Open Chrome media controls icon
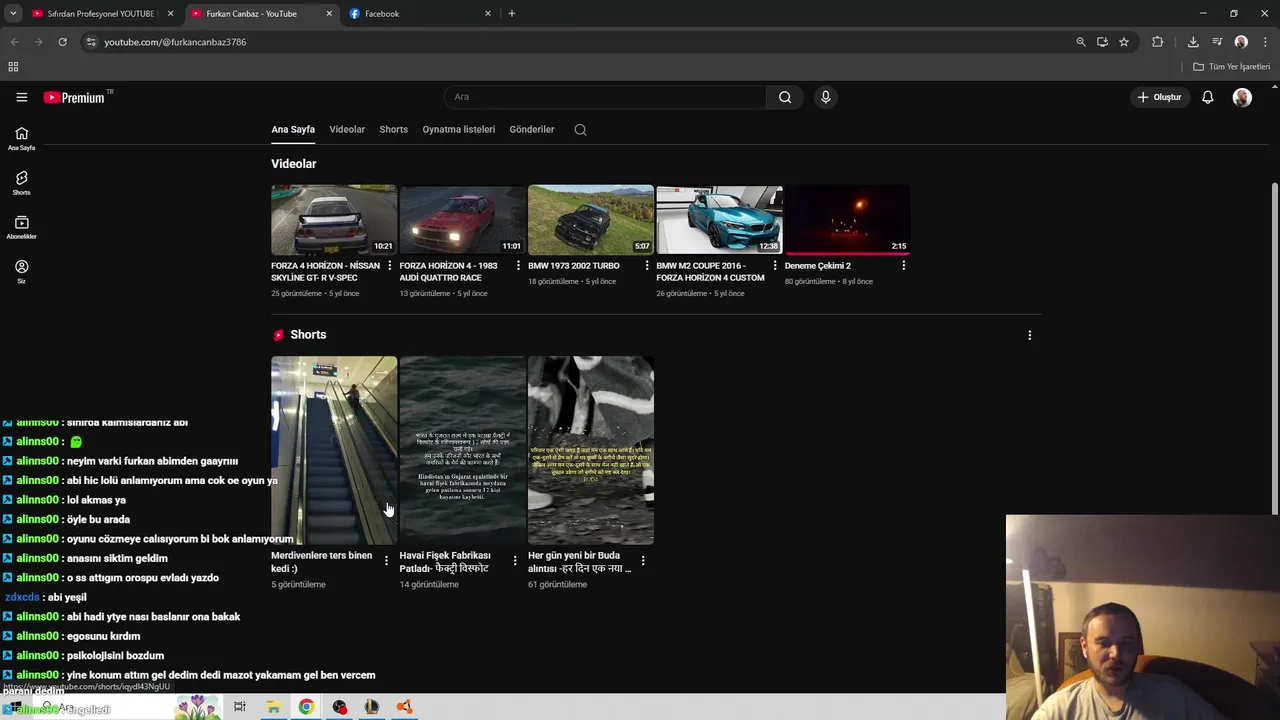The width and height of the screenshot is (1280, 720). [1217, 42]
